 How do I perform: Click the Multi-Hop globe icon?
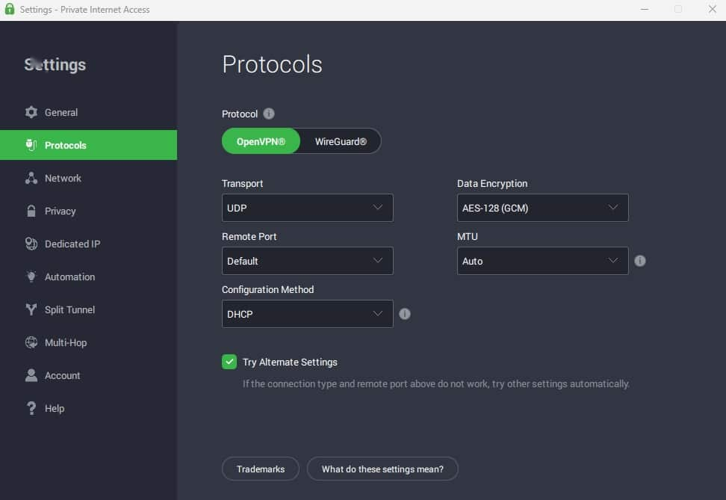[x=31, y=343]
